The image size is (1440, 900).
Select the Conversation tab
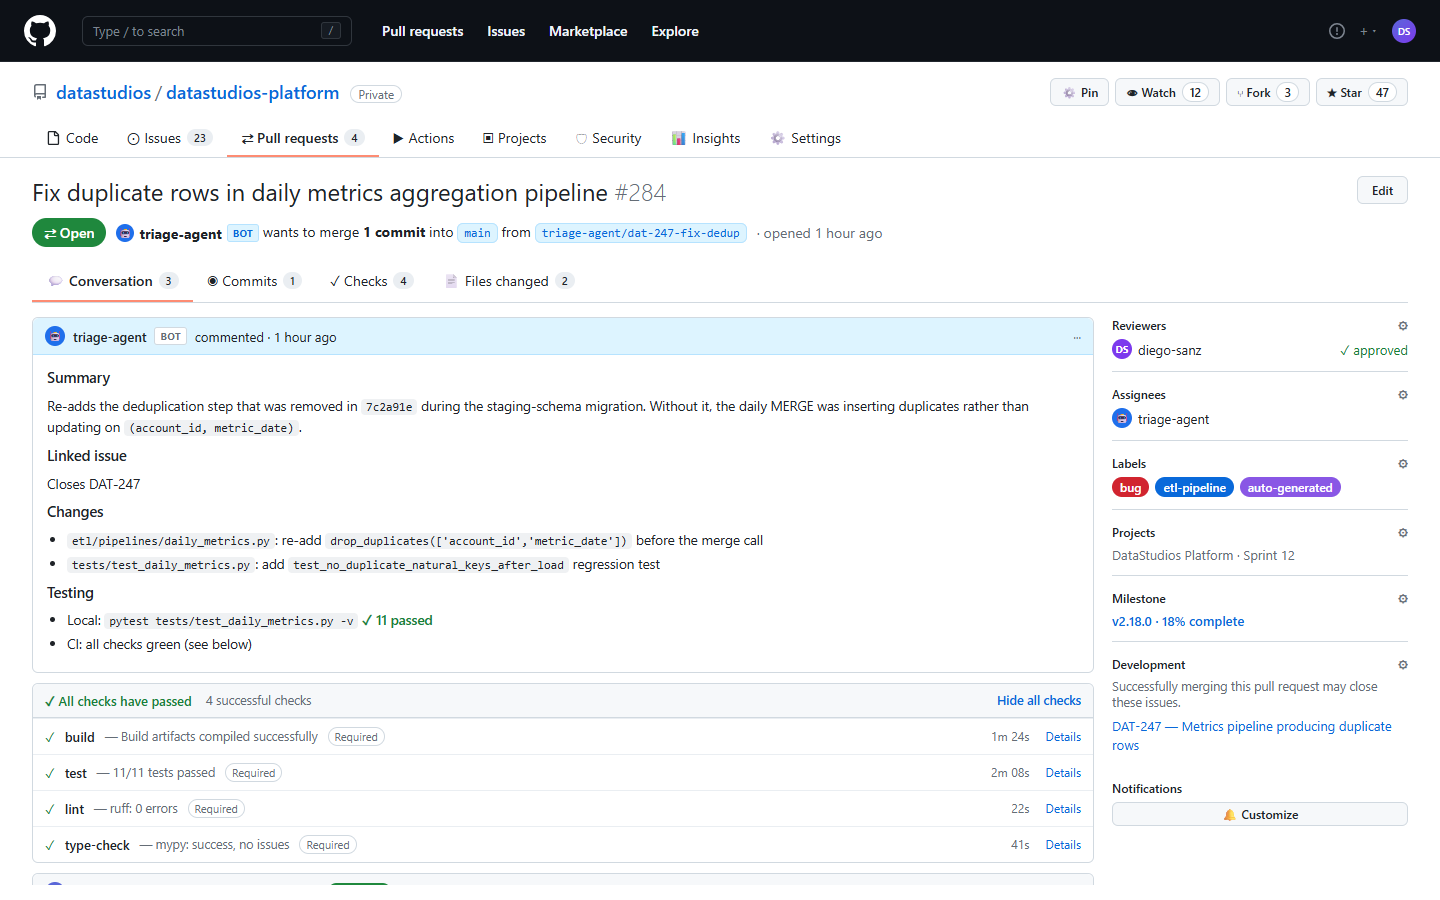pos(112,281)
